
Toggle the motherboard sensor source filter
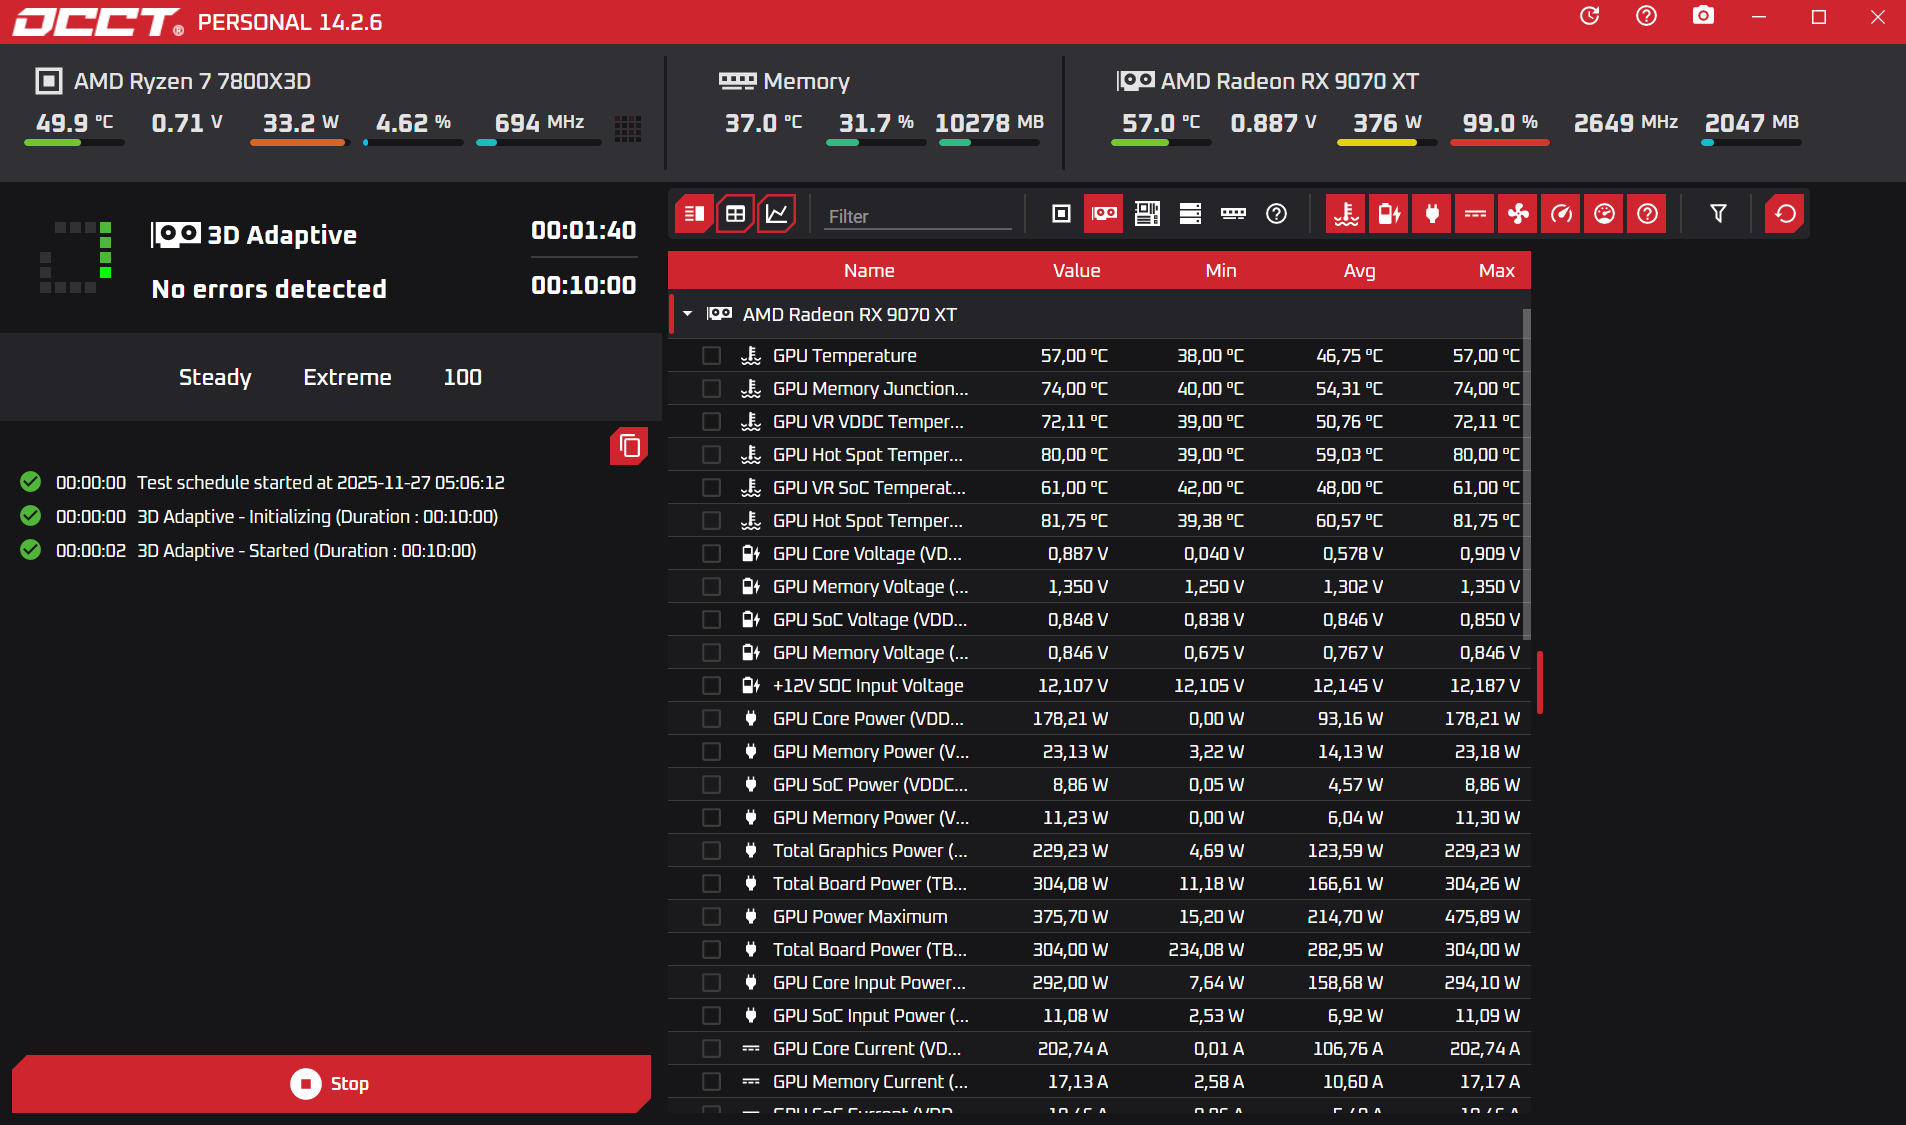[1147, 214]
